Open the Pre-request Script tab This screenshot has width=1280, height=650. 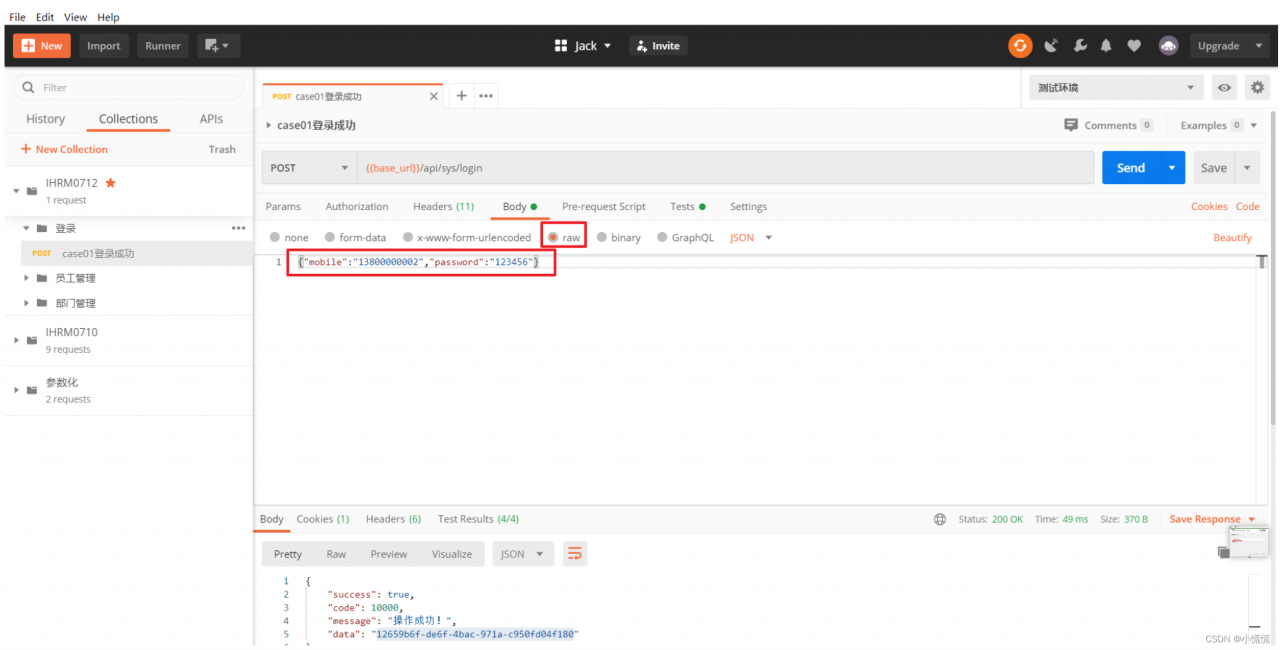pyautogui.click(x=604, y=207)
